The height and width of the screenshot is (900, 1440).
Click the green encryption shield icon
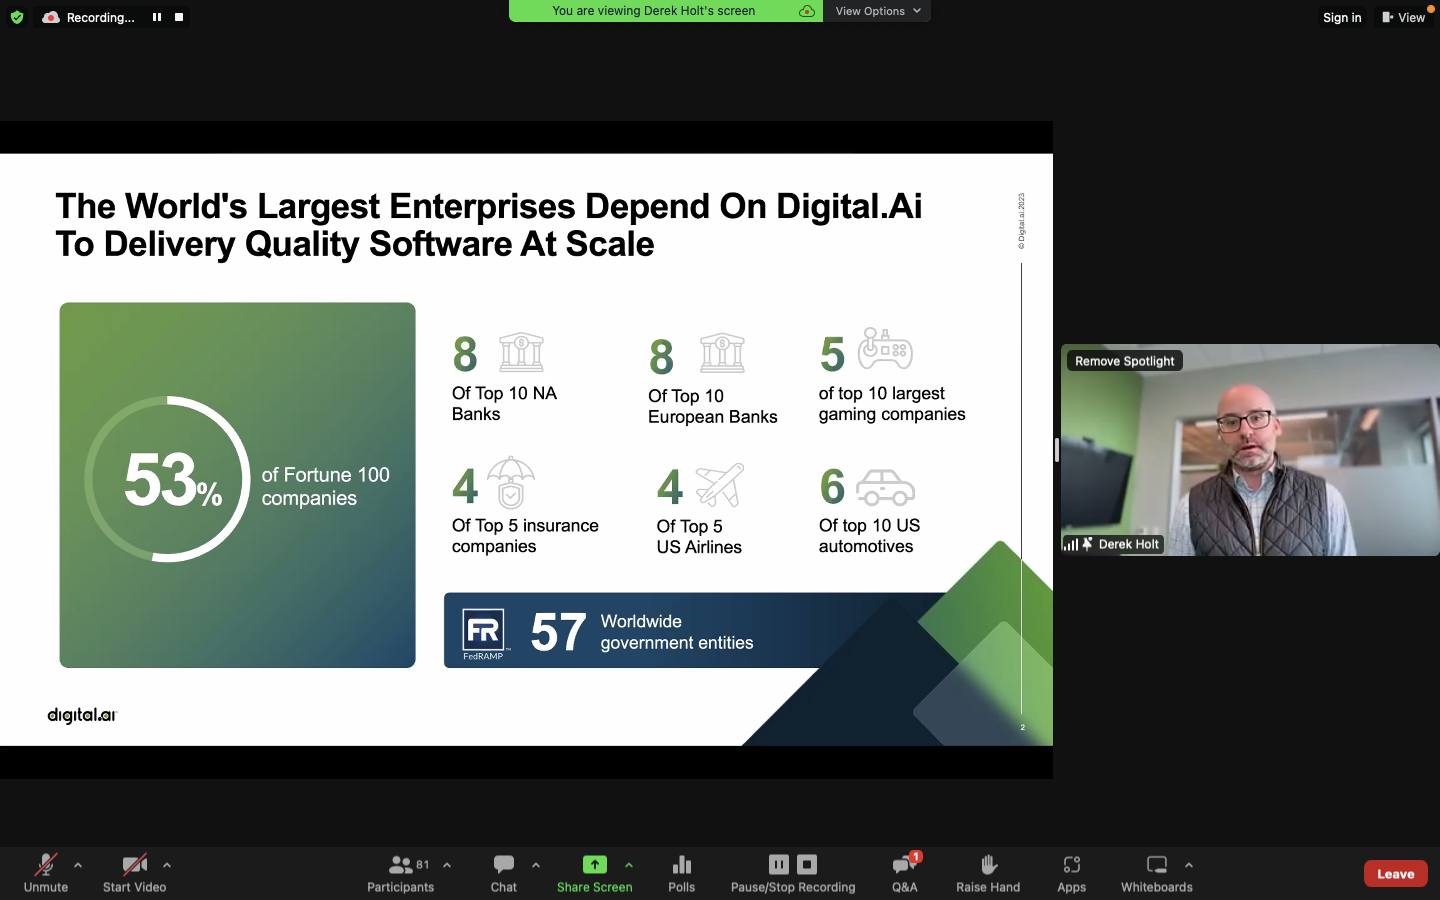click(16, 17)
